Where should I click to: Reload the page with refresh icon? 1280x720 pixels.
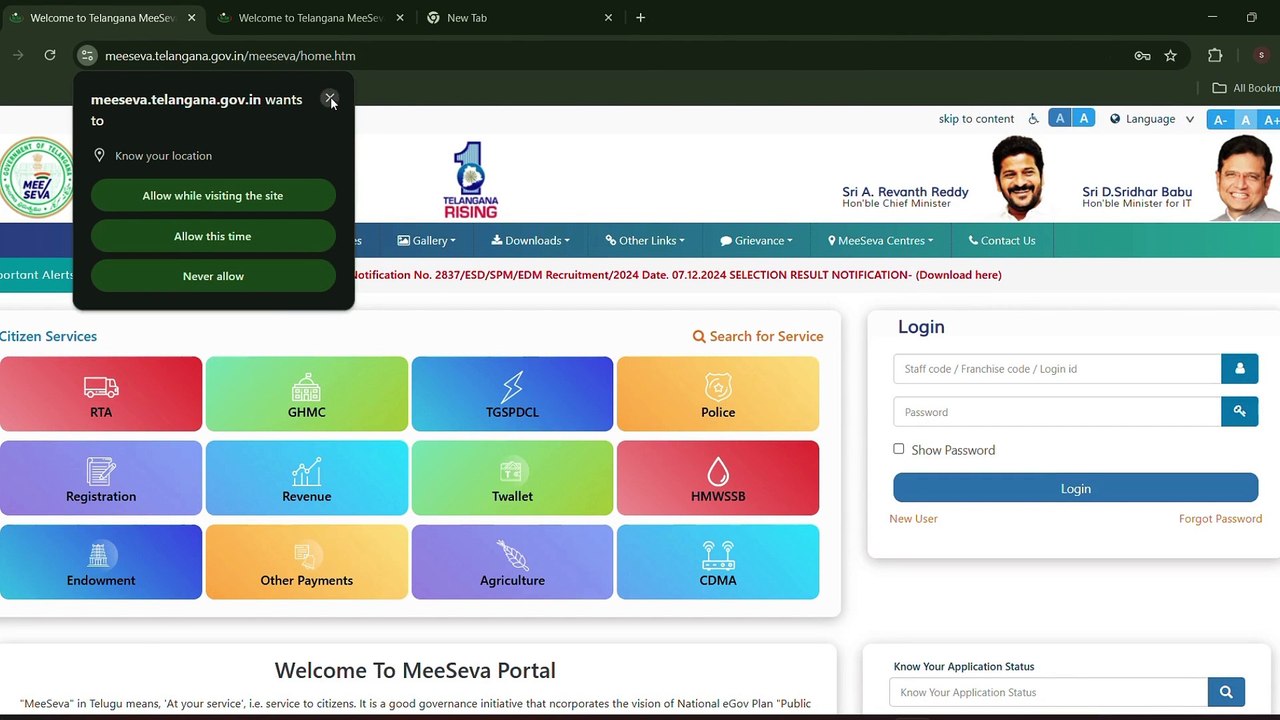[50, 55]
